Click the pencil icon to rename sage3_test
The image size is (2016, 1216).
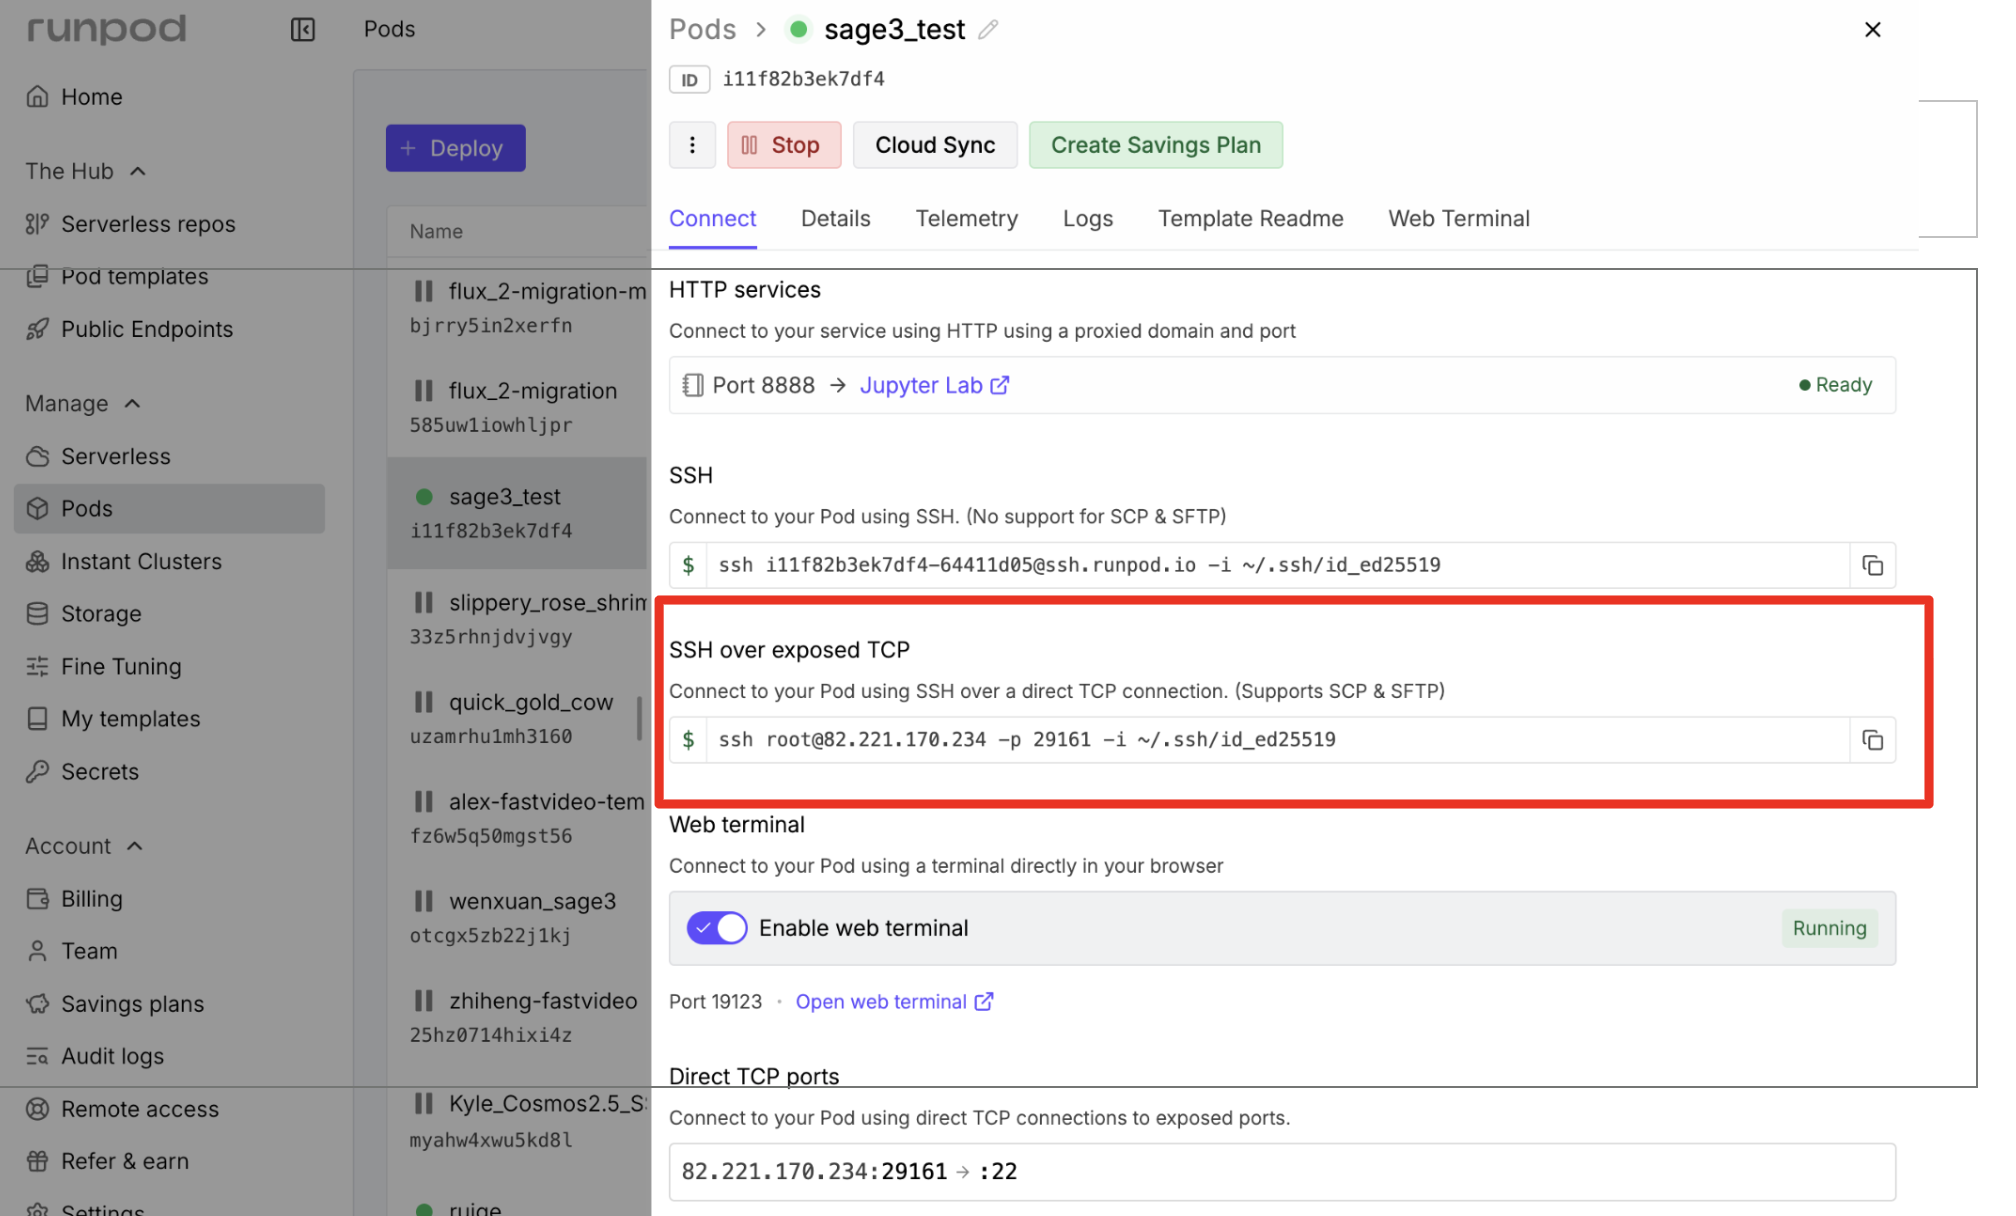click(988, 30)
